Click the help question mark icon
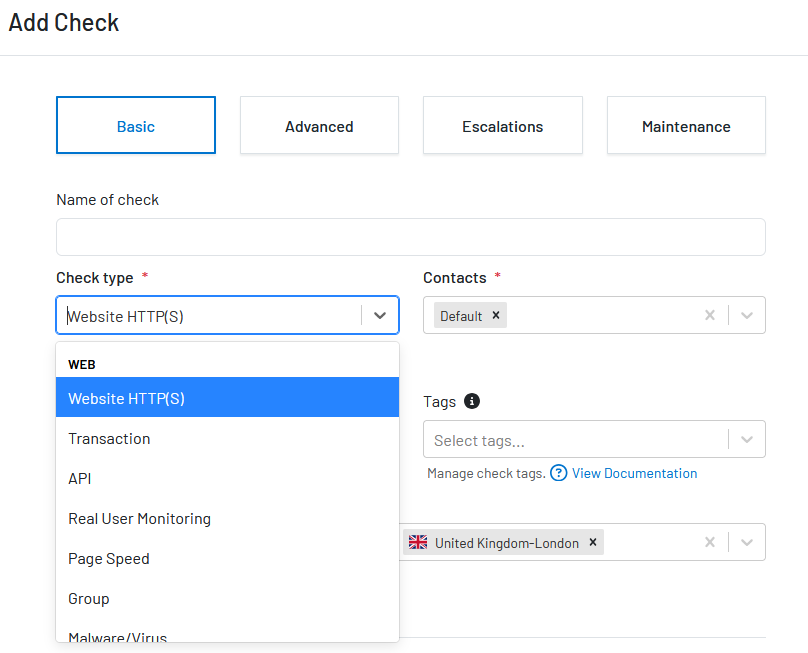The image size is (808, 653). 558,473
